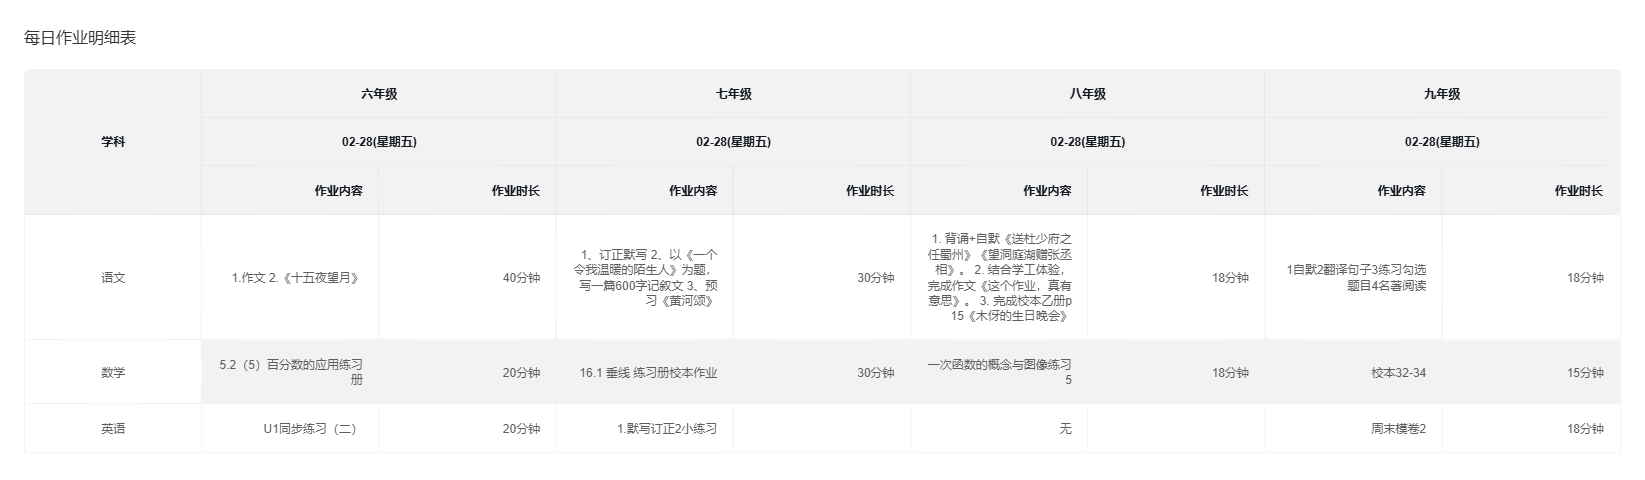This screenshot has width=1645, height=480.
Task: Click the 六年级 语文 homework 《十五夜望月》 cell
Action: tap(295, 278)
